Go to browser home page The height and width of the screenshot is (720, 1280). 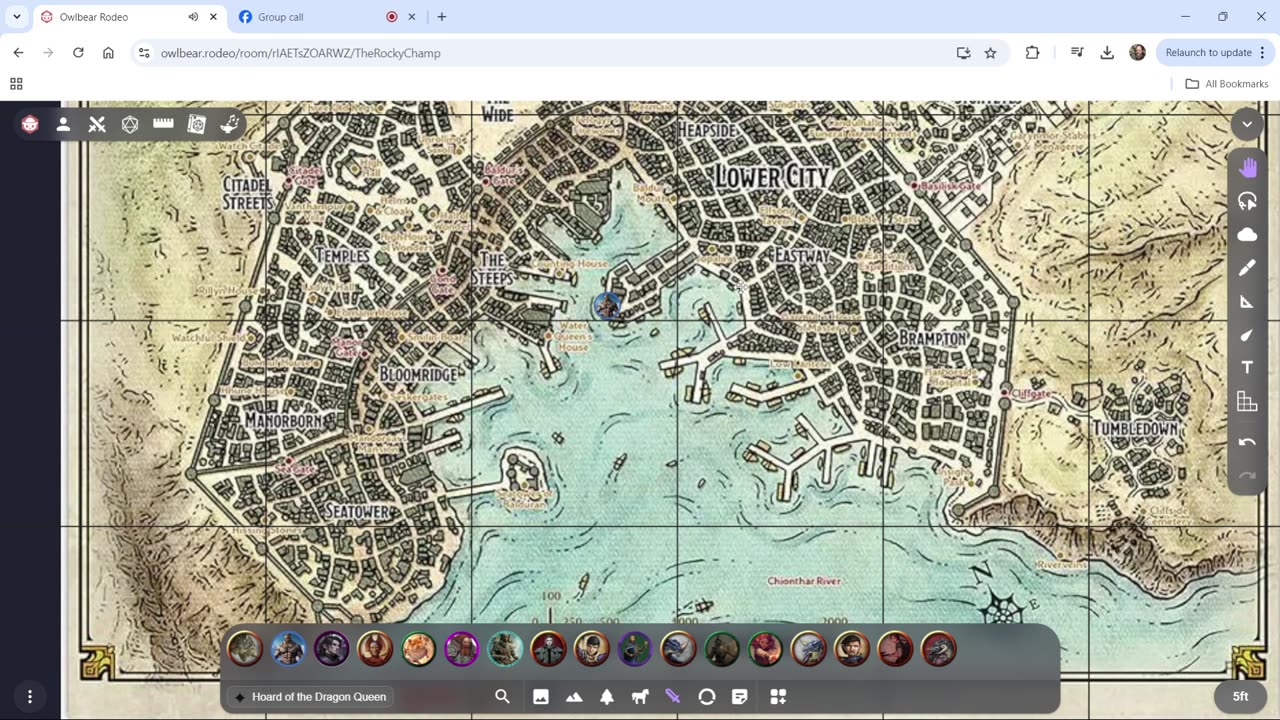[x=108, y=53]
